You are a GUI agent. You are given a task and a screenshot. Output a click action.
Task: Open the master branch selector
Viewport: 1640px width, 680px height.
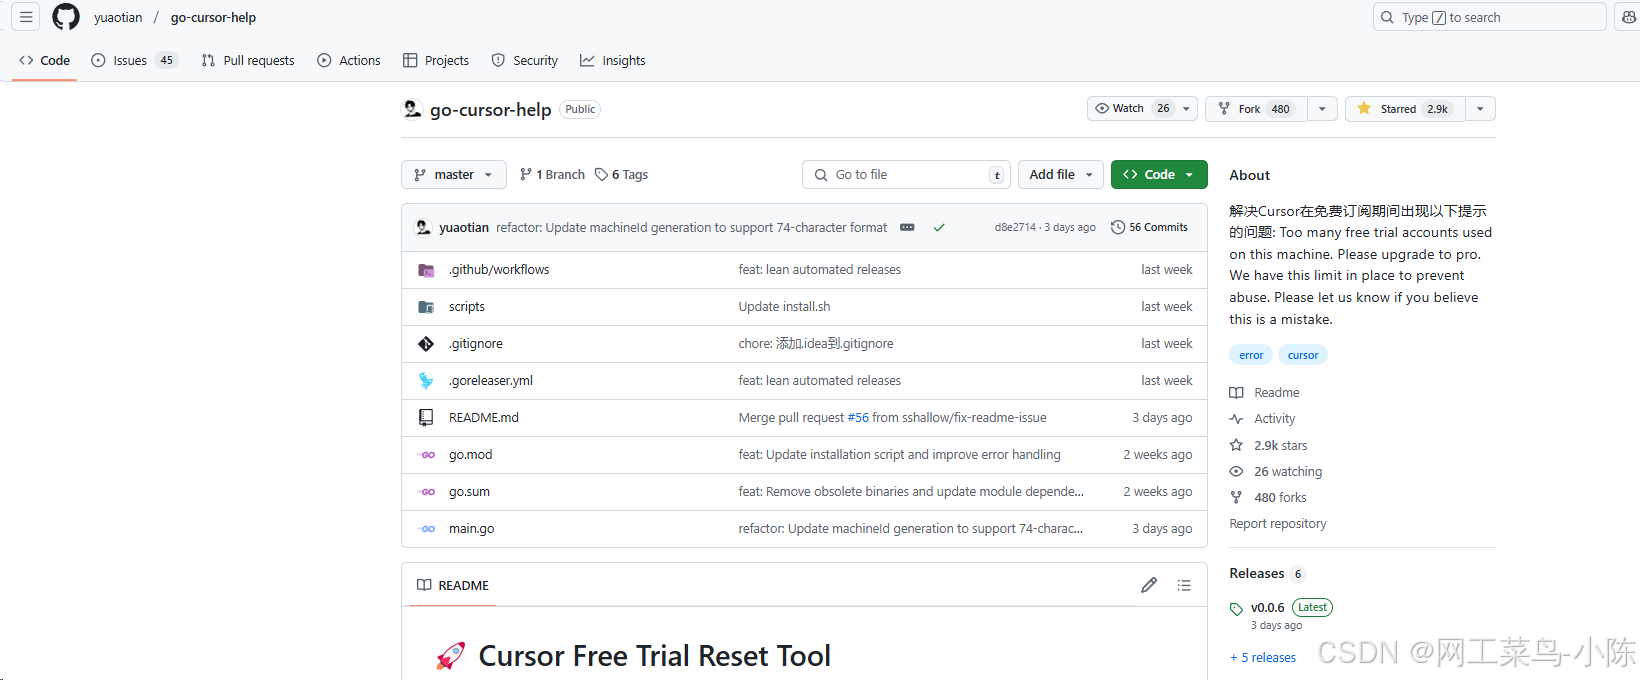(454, 174)
